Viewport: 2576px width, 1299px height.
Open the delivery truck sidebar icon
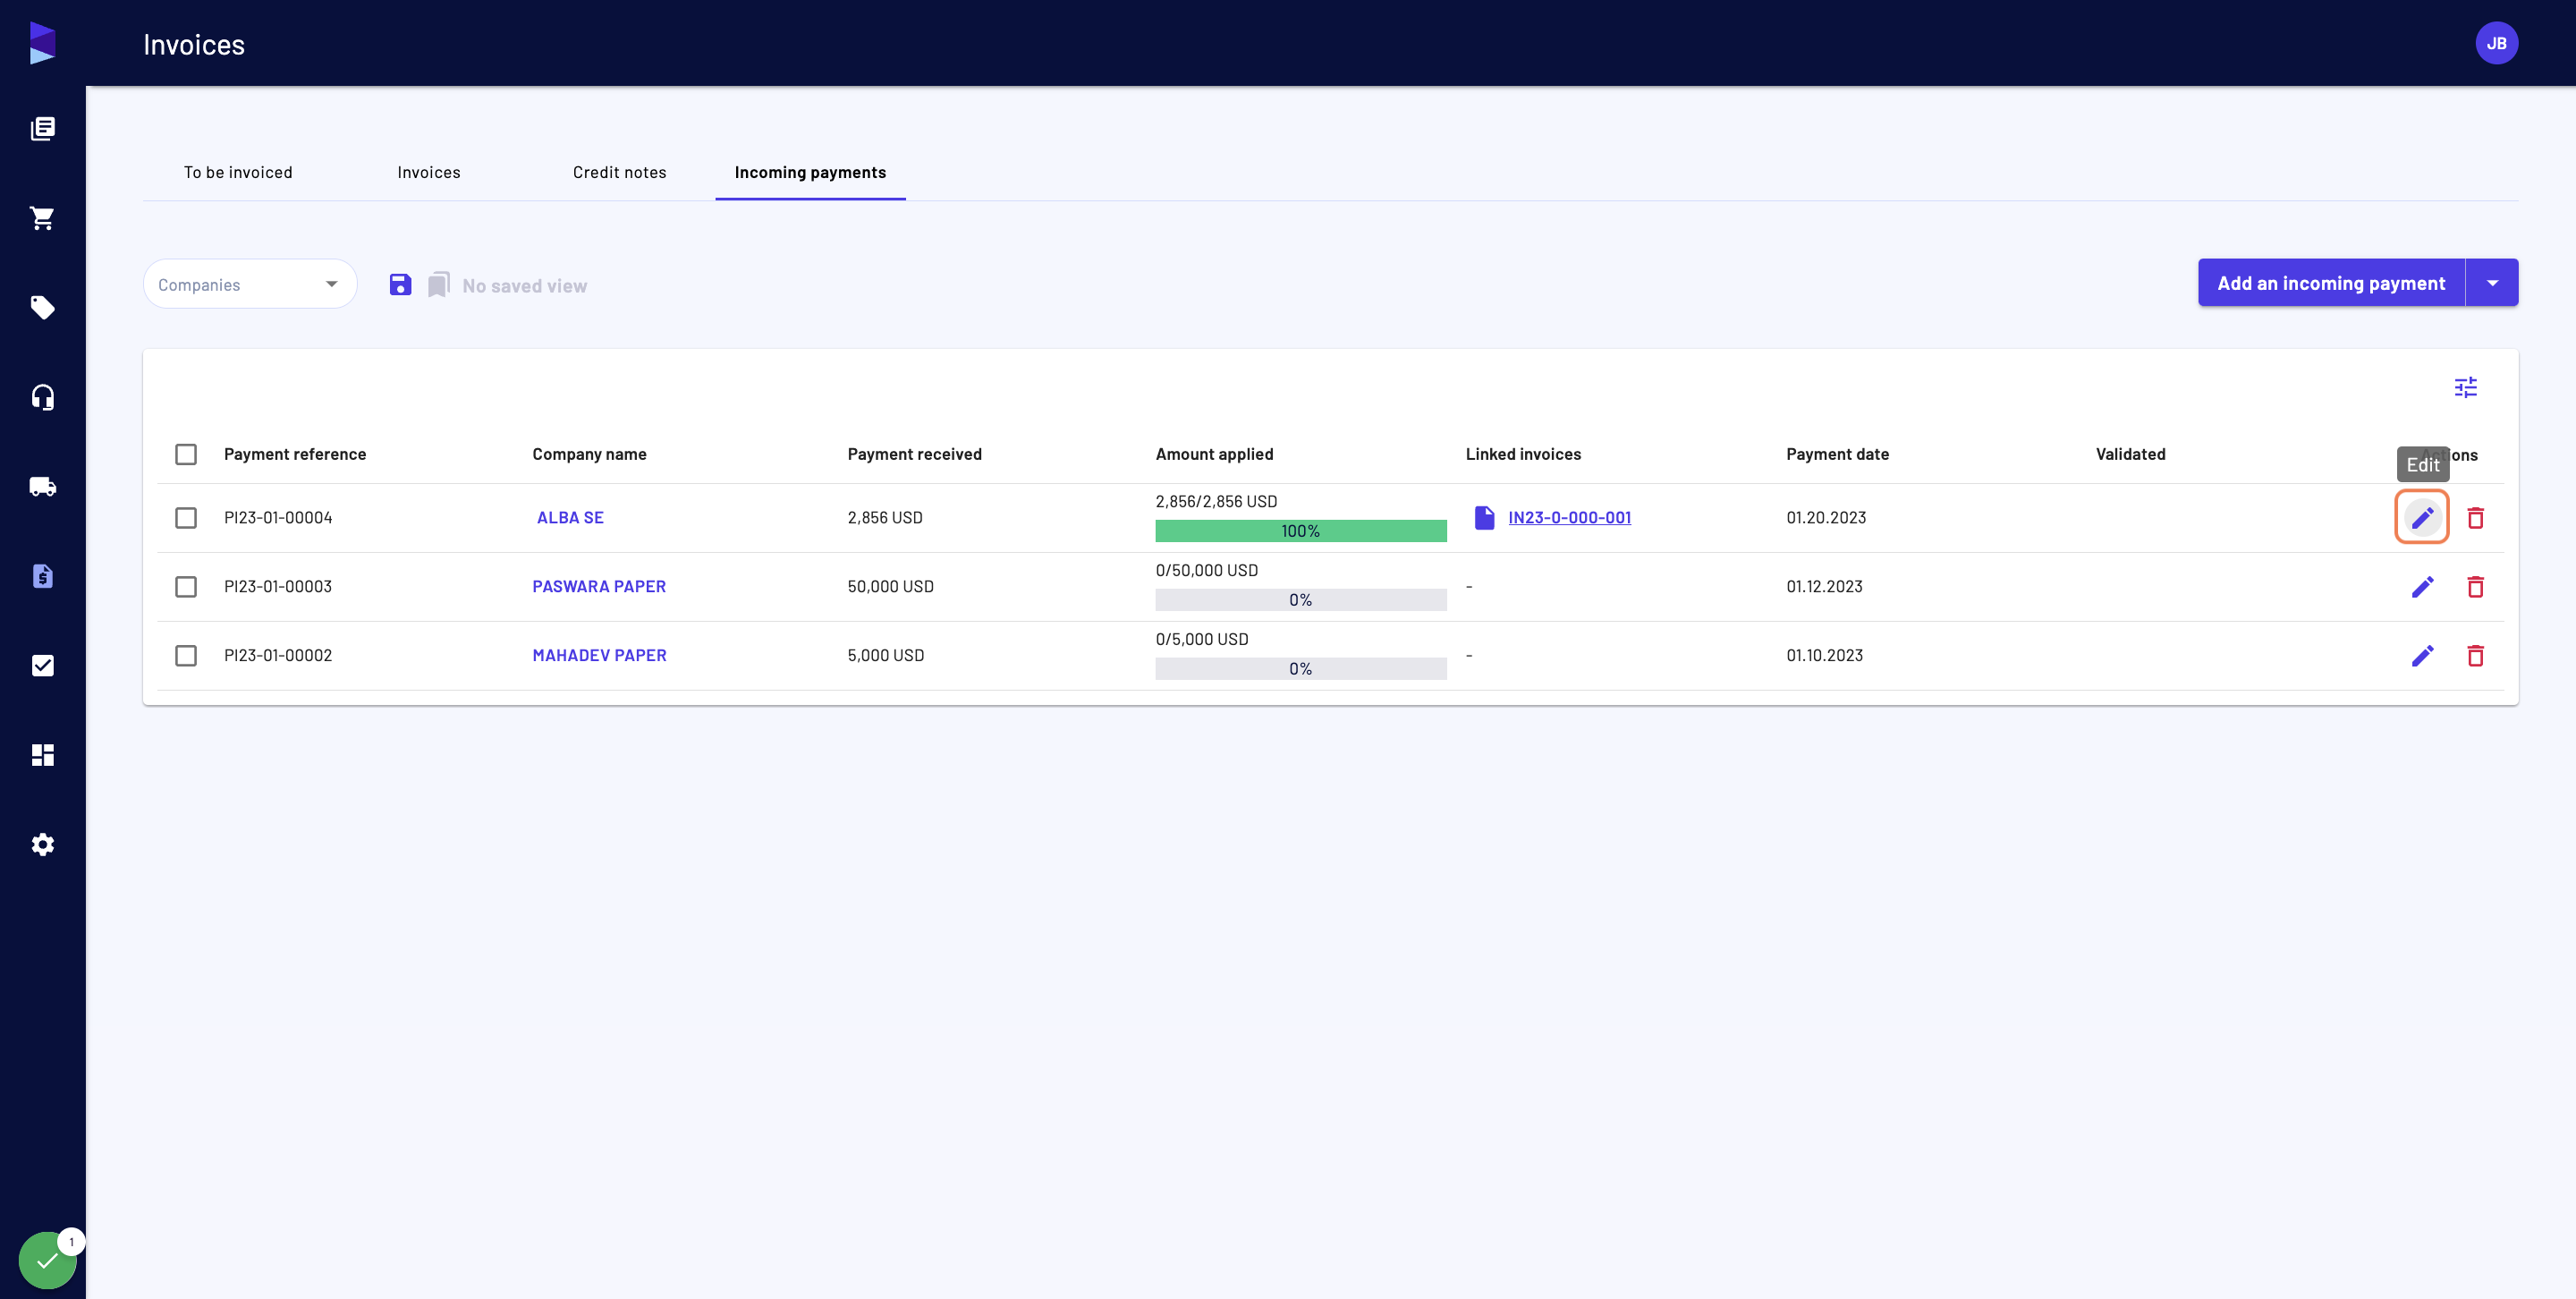click(x=43, y=487)
